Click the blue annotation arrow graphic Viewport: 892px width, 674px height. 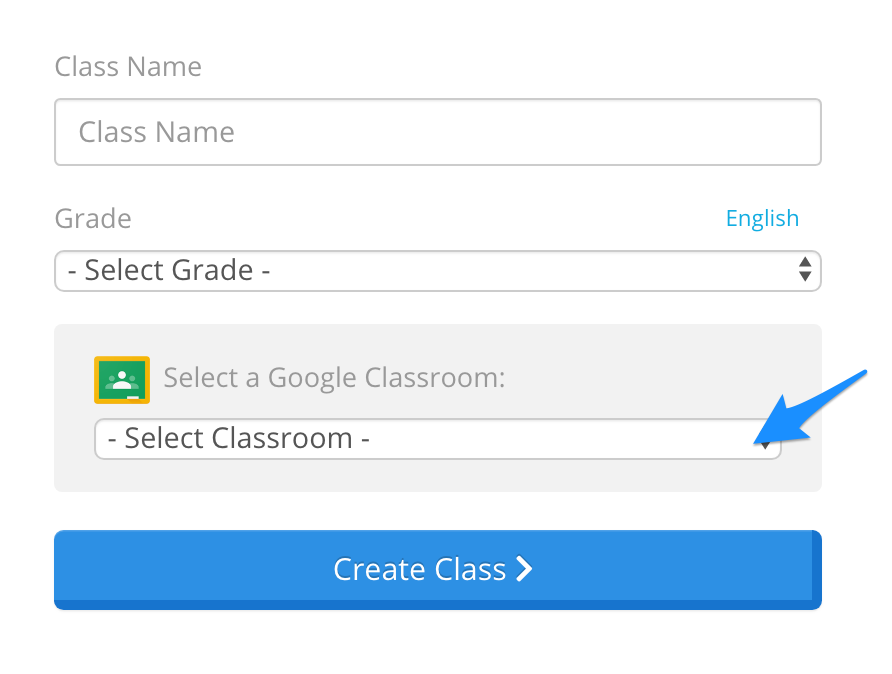[810, 408]
